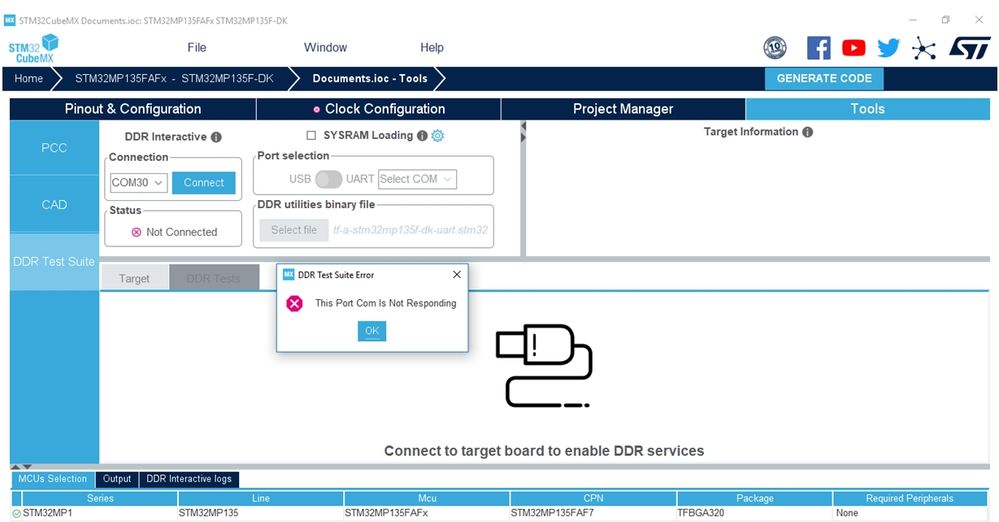Switch to MCUs Selection bottom tab
The height and width of the screenshot is (522, 999).
(x=52, y=479)
